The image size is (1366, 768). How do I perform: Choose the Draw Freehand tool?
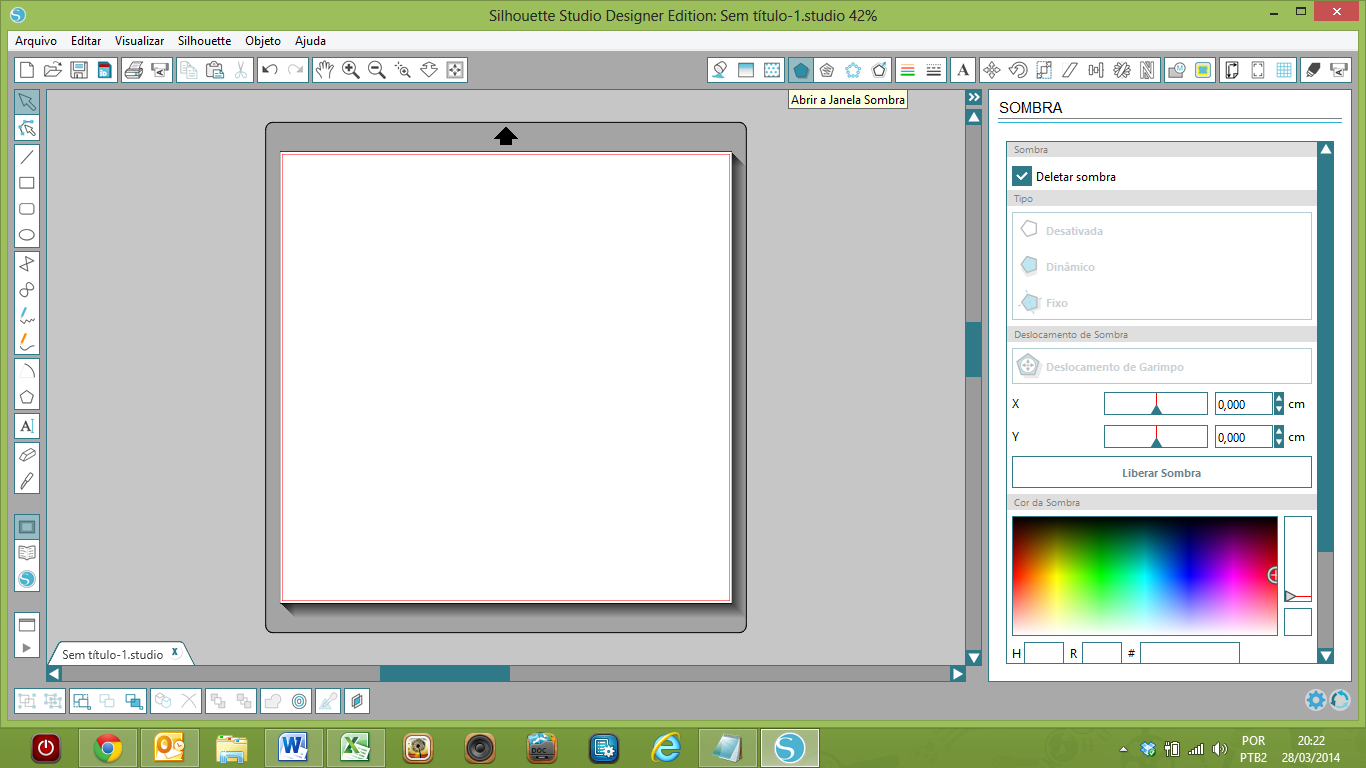click(27, 316)
